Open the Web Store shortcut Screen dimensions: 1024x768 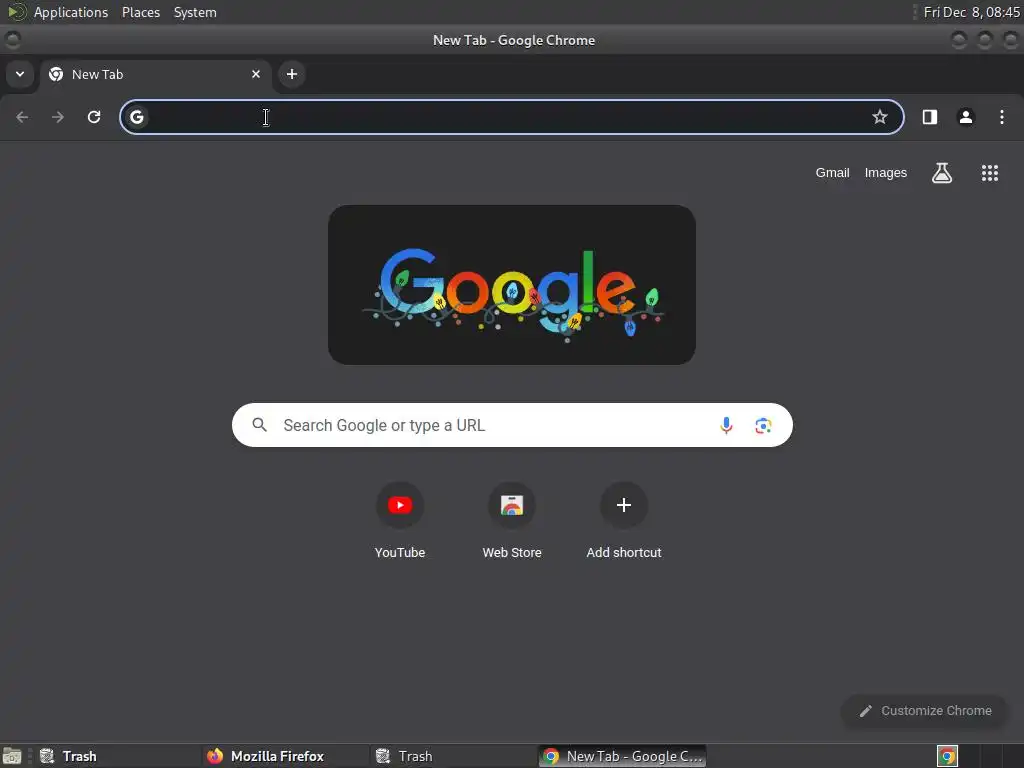pos(512,521)
